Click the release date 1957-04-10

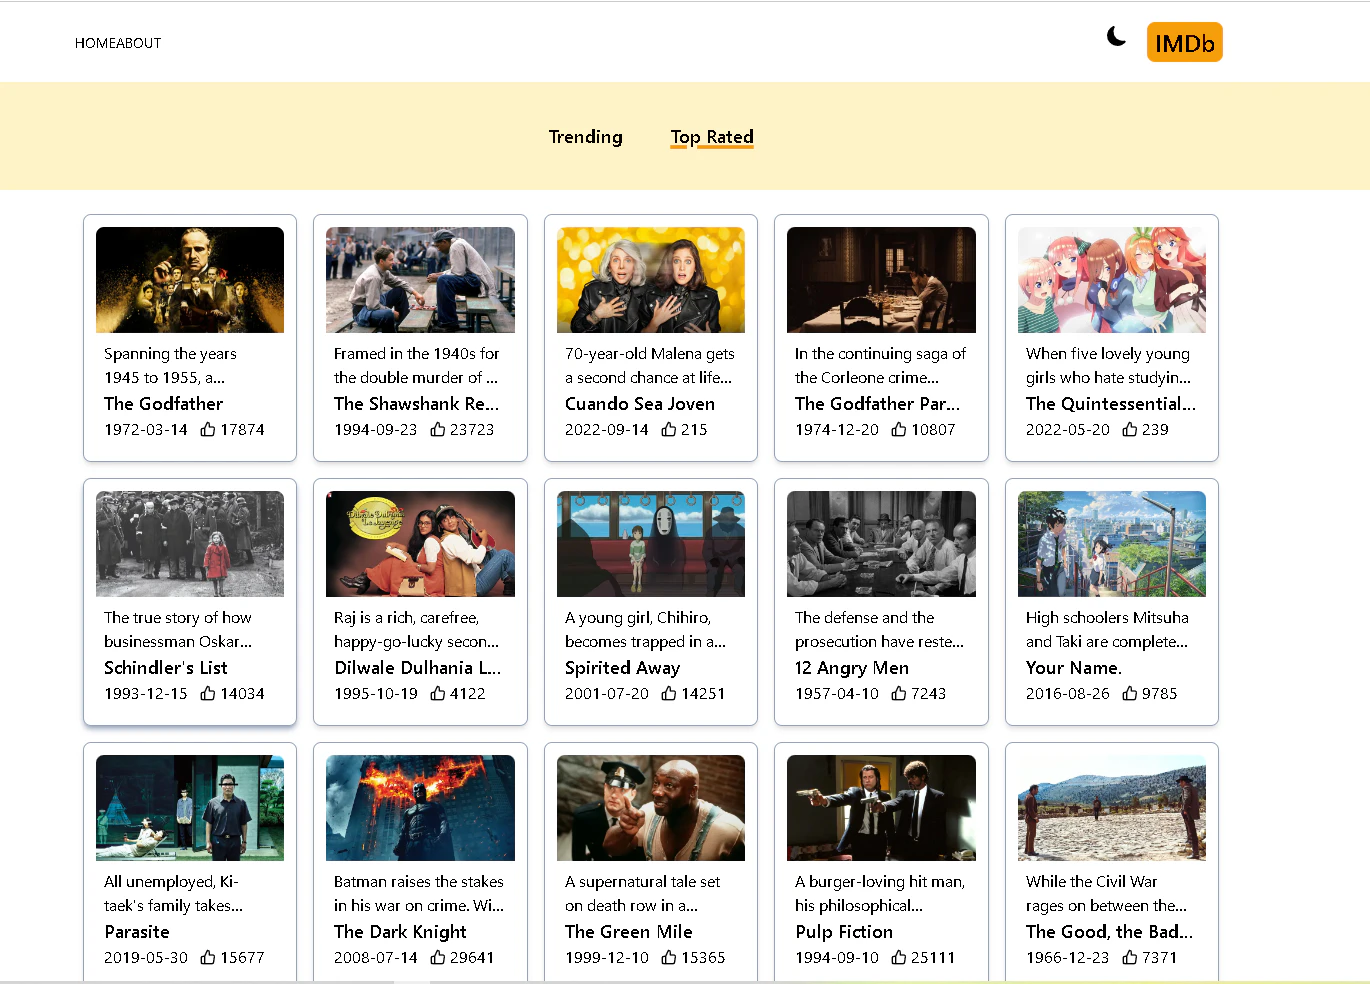coord(837,693)
